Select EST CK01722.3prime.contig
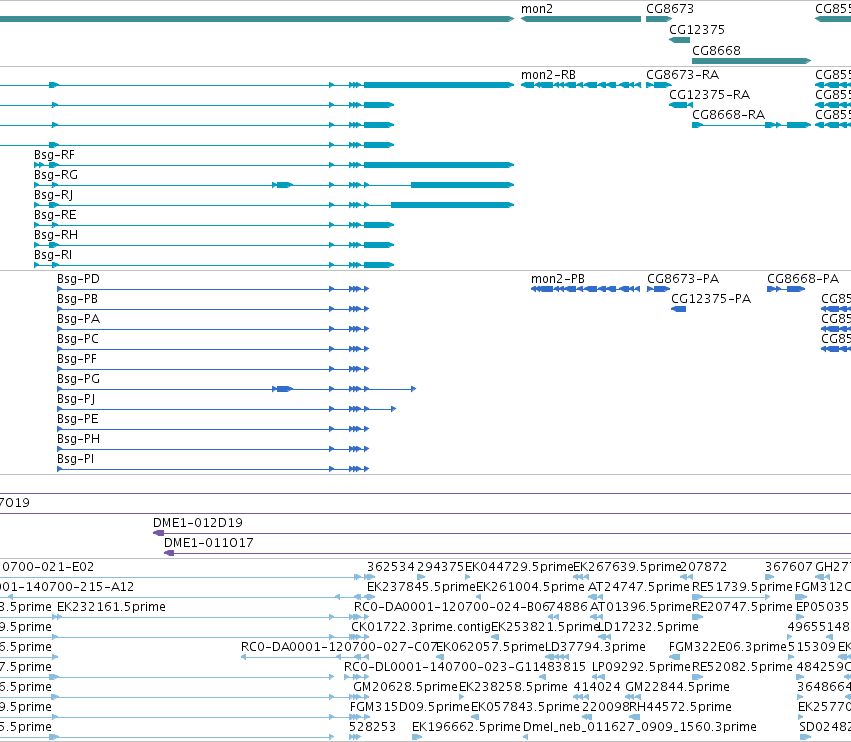 (x=421, y=627)
